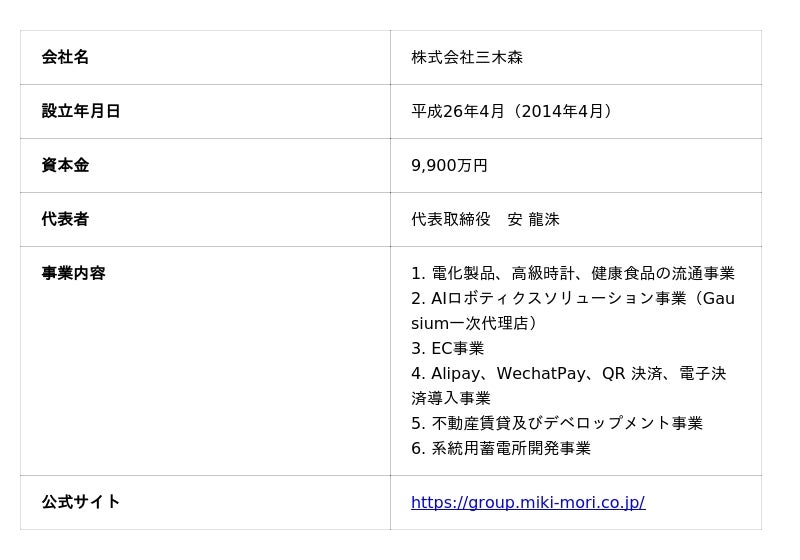Screen dimensions: 800x560
Task: Click the 公式サイト label
Action: pyautogui.click(x=81, y=502)
